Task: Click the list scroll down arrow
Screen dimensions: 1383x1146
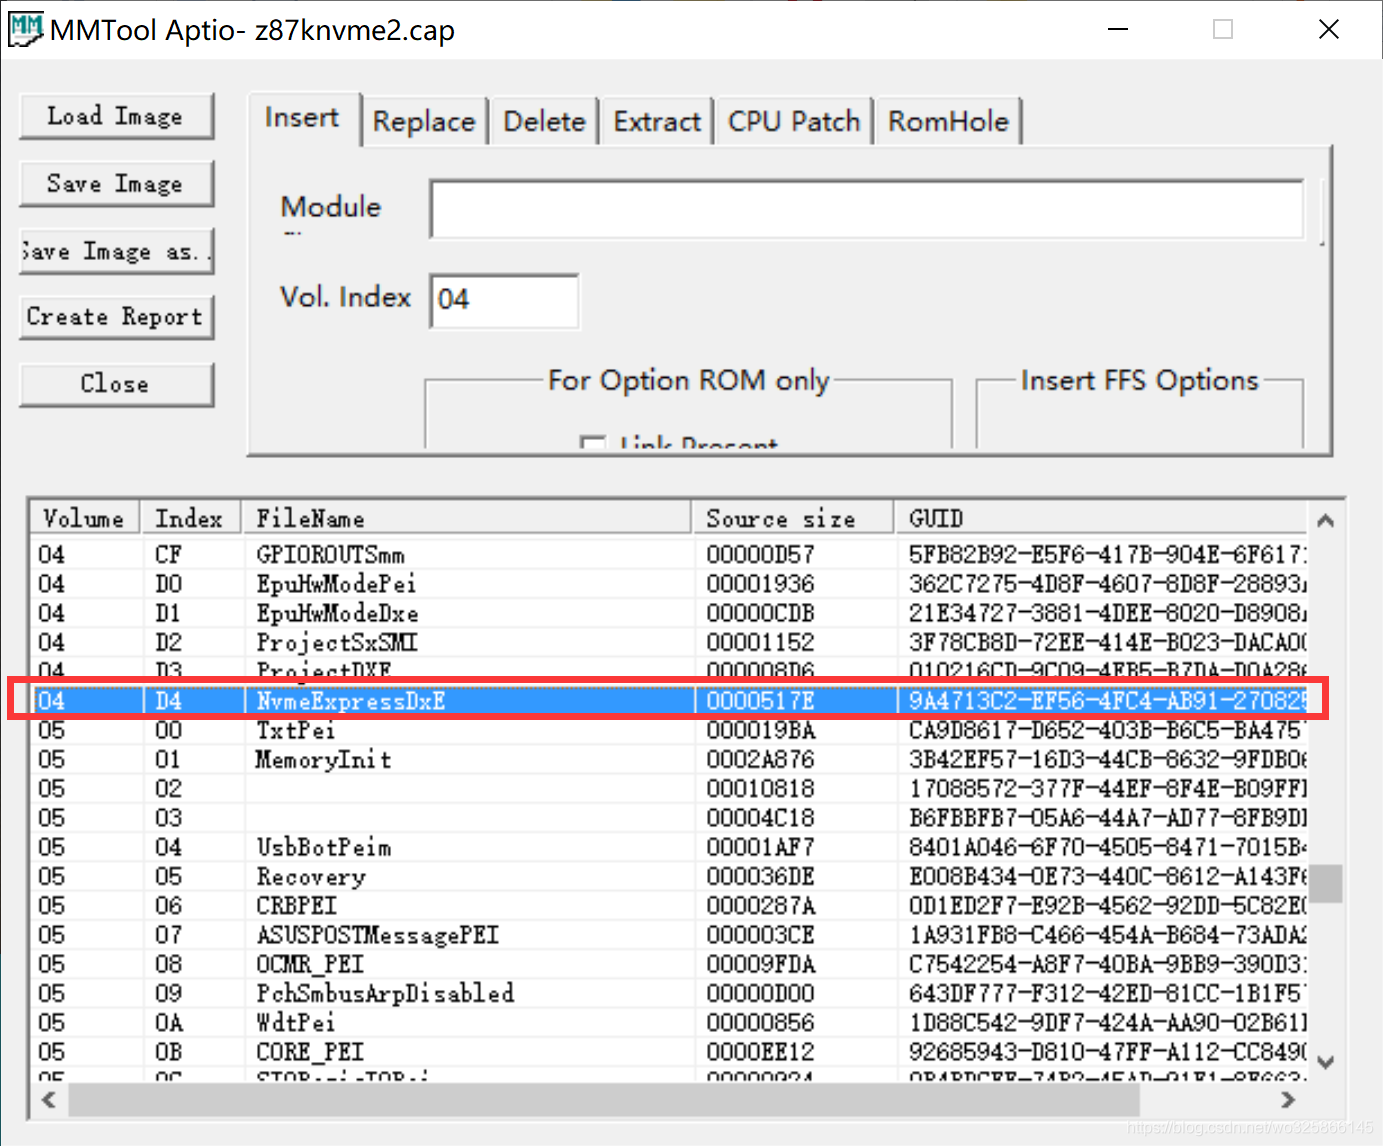Action: pyautogui.click(x=1326, y=1062)
